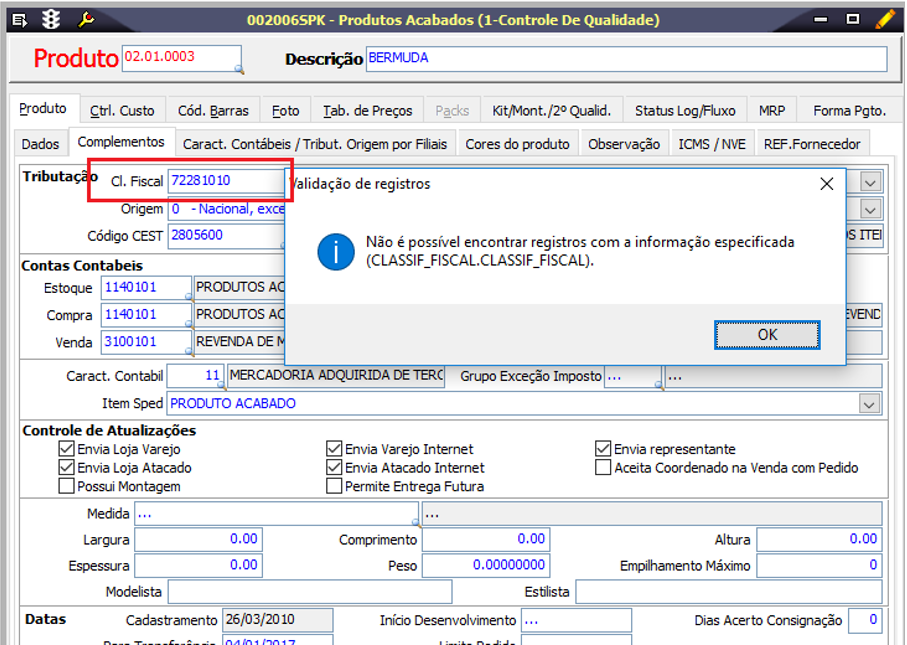Open the wrench settings icon

pyautogui.click(x=86, y=19)
